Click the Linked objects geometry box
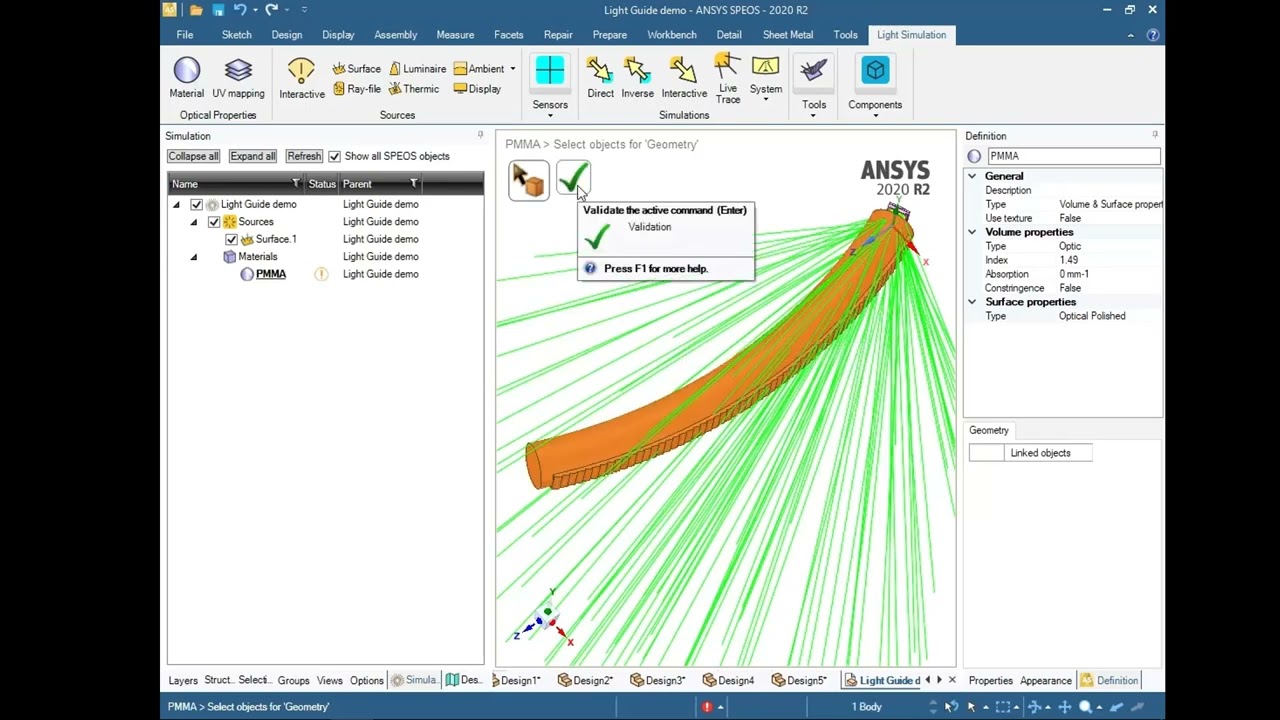 (x=1030, y=453)
